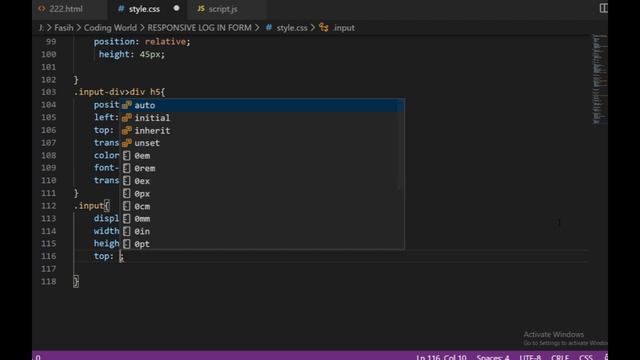Select the initial suggestion
The width and height of the screenshot is (640, 360).
click(x=262, y=118)
